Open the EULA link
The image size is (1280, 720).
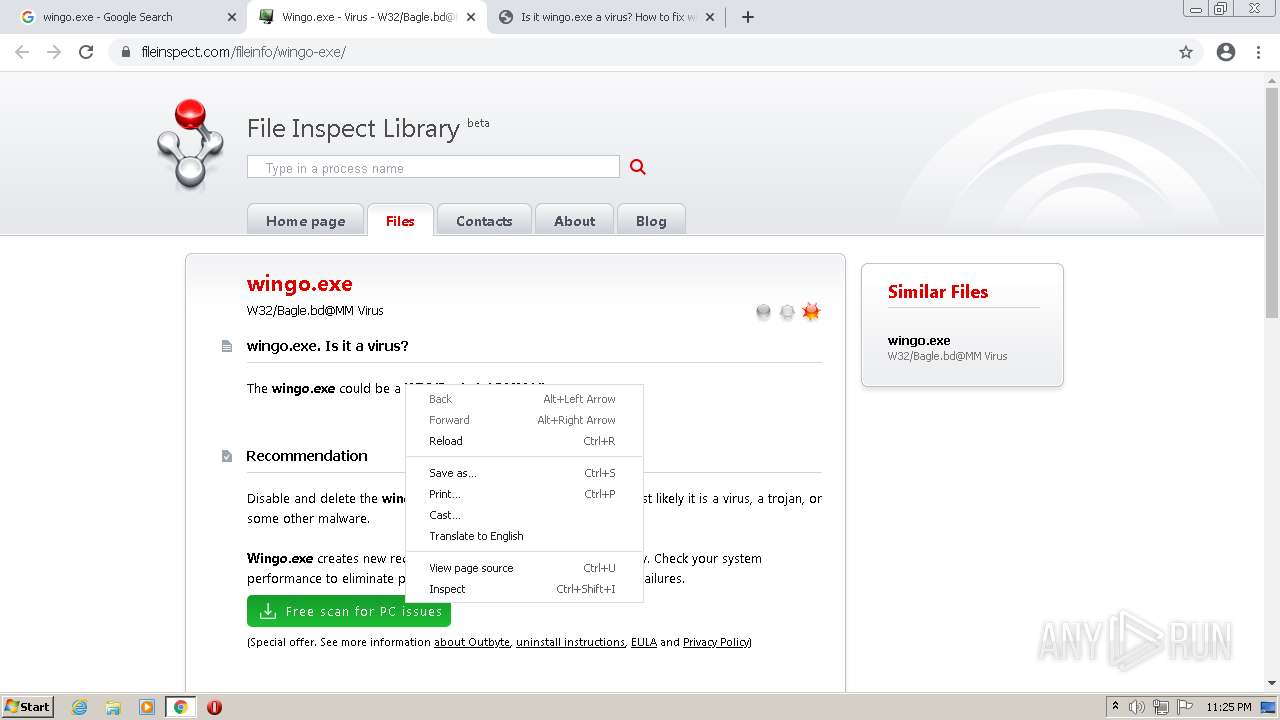(644, 642)
